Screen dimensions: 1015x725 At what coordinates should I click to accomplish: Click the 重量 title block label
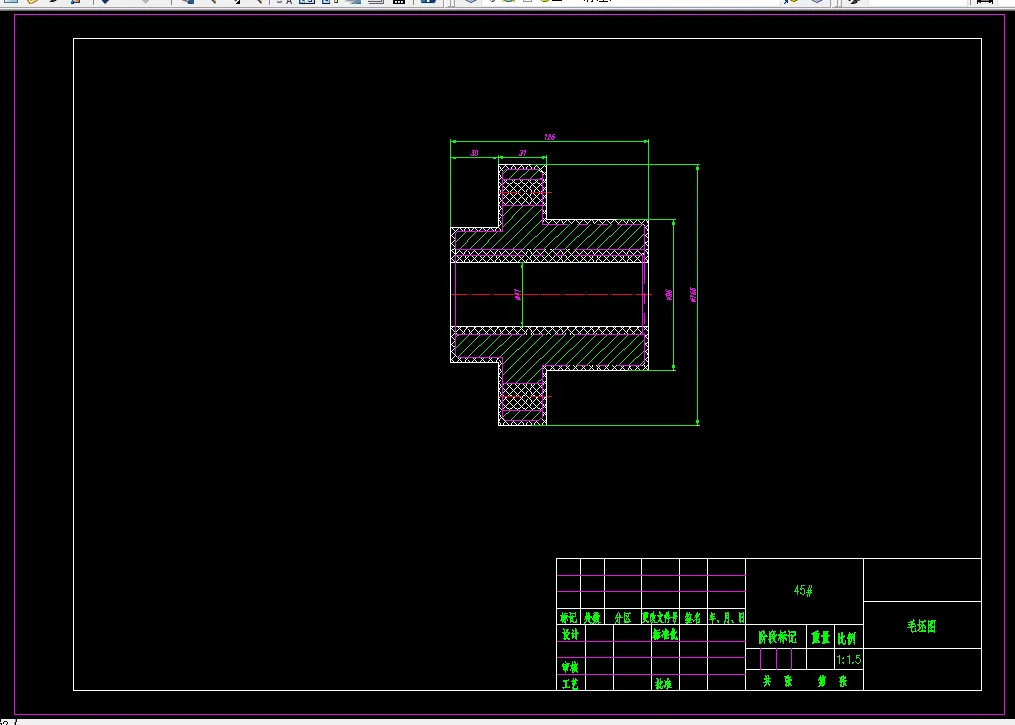(x=820, y=638)
